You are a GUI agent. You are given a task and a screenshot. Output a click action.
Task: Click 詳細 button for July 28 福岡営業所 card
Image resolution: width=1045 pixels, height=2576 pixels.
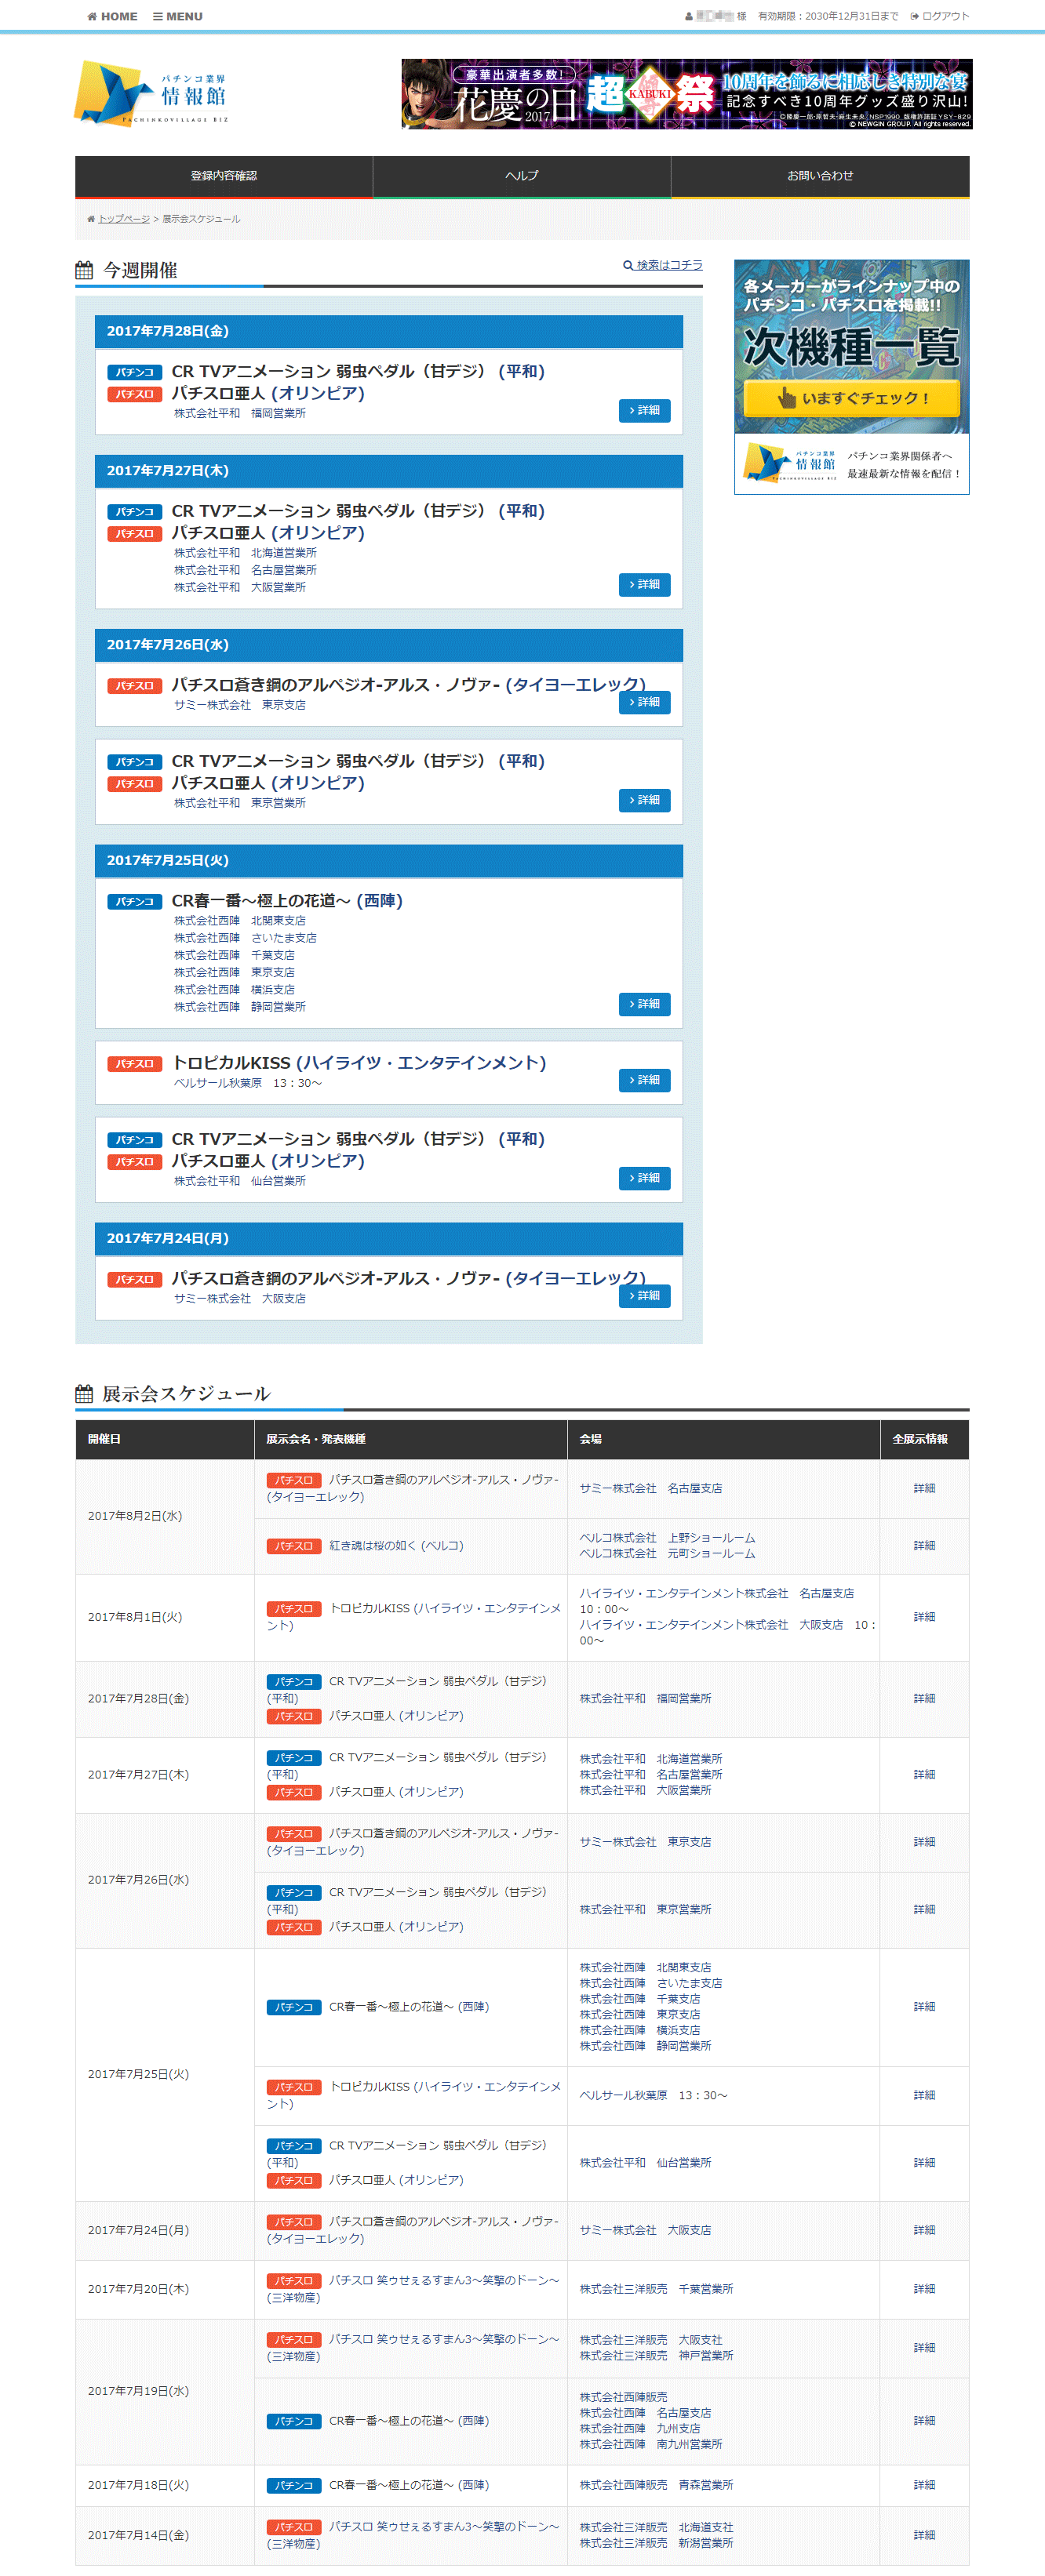644,410
